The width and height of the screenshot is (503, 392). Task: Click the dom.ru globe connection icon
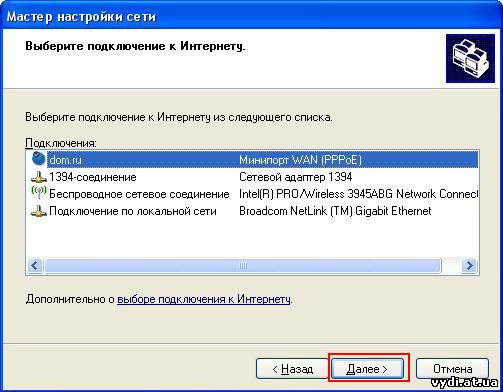[x=38, y=159]
